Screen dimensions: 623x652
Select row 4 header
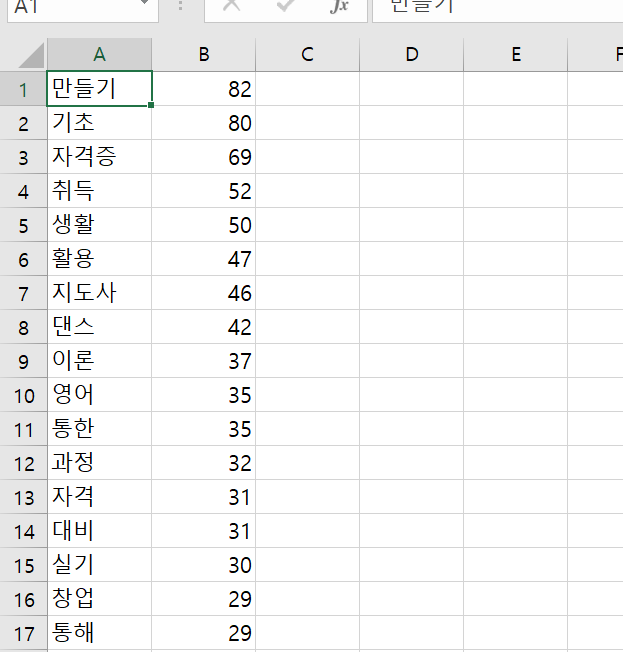pyautogui.click(x=23, y=191)
